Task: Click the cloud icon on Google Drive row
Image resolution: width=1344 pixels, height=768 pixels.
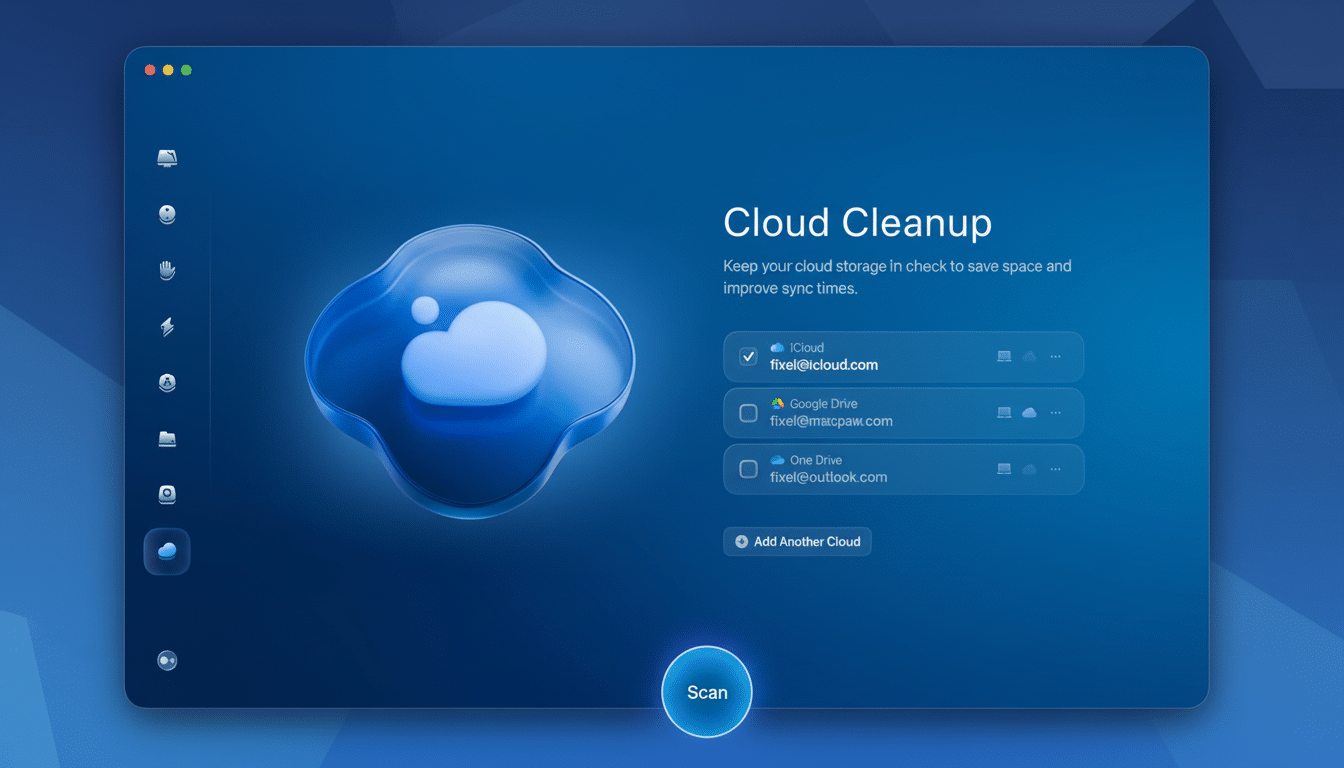Action: click(1029, 412)
